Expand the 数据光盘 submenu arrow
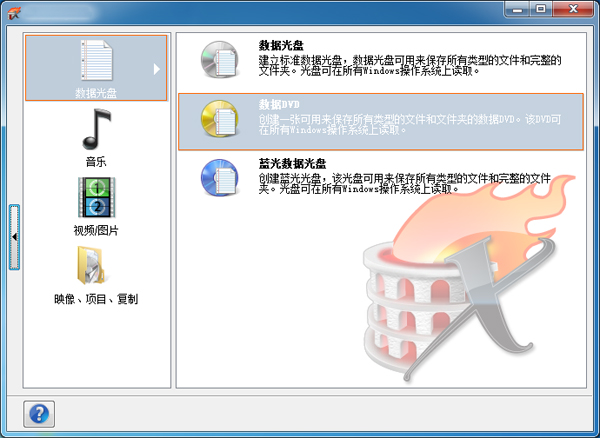This screenshot has width=600, height=438. (157, 69)
